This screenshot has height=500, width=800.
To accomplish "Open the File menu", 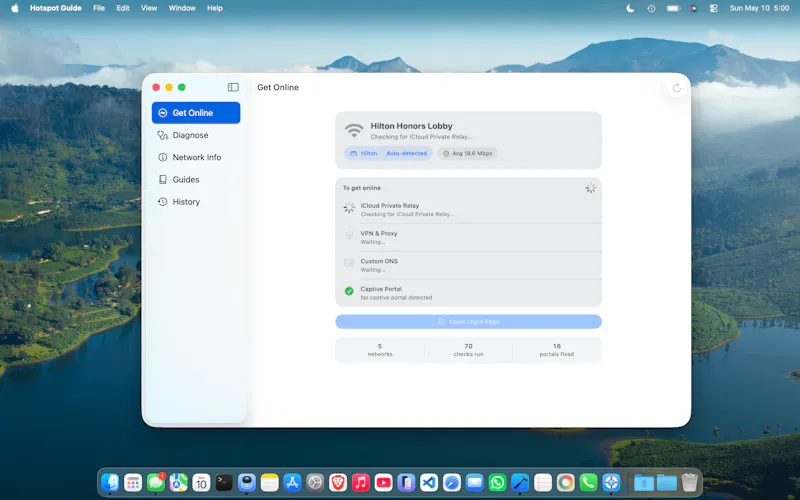I will point(99,8).
